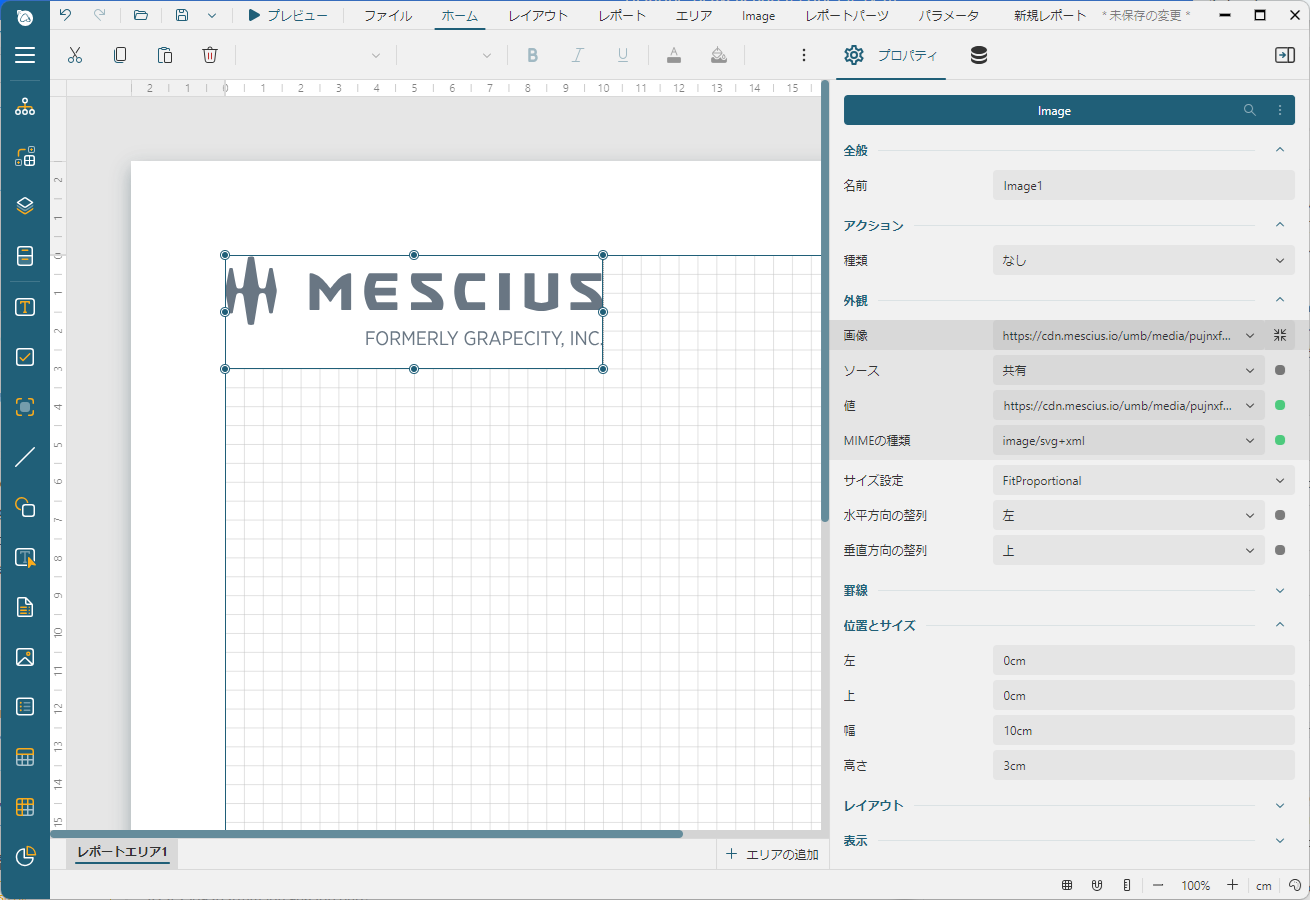Click the Paste clipboard icon
This screenshot has height=900, width=1310.
pyautogui.click(x=165, y=55)
